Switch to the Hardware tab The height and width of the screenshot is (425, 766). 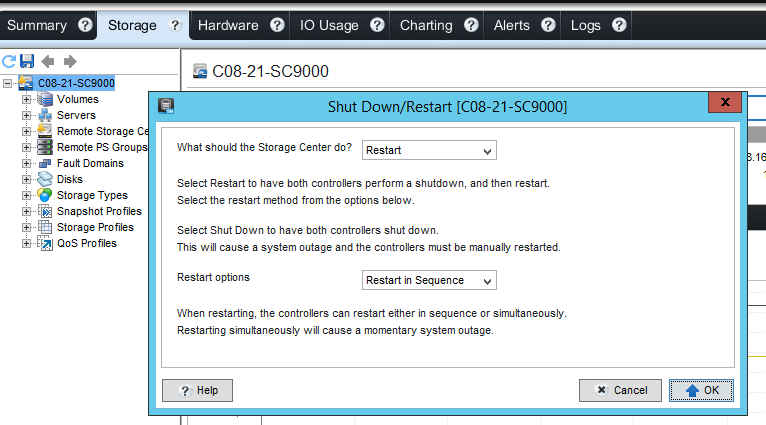[228, 25]
